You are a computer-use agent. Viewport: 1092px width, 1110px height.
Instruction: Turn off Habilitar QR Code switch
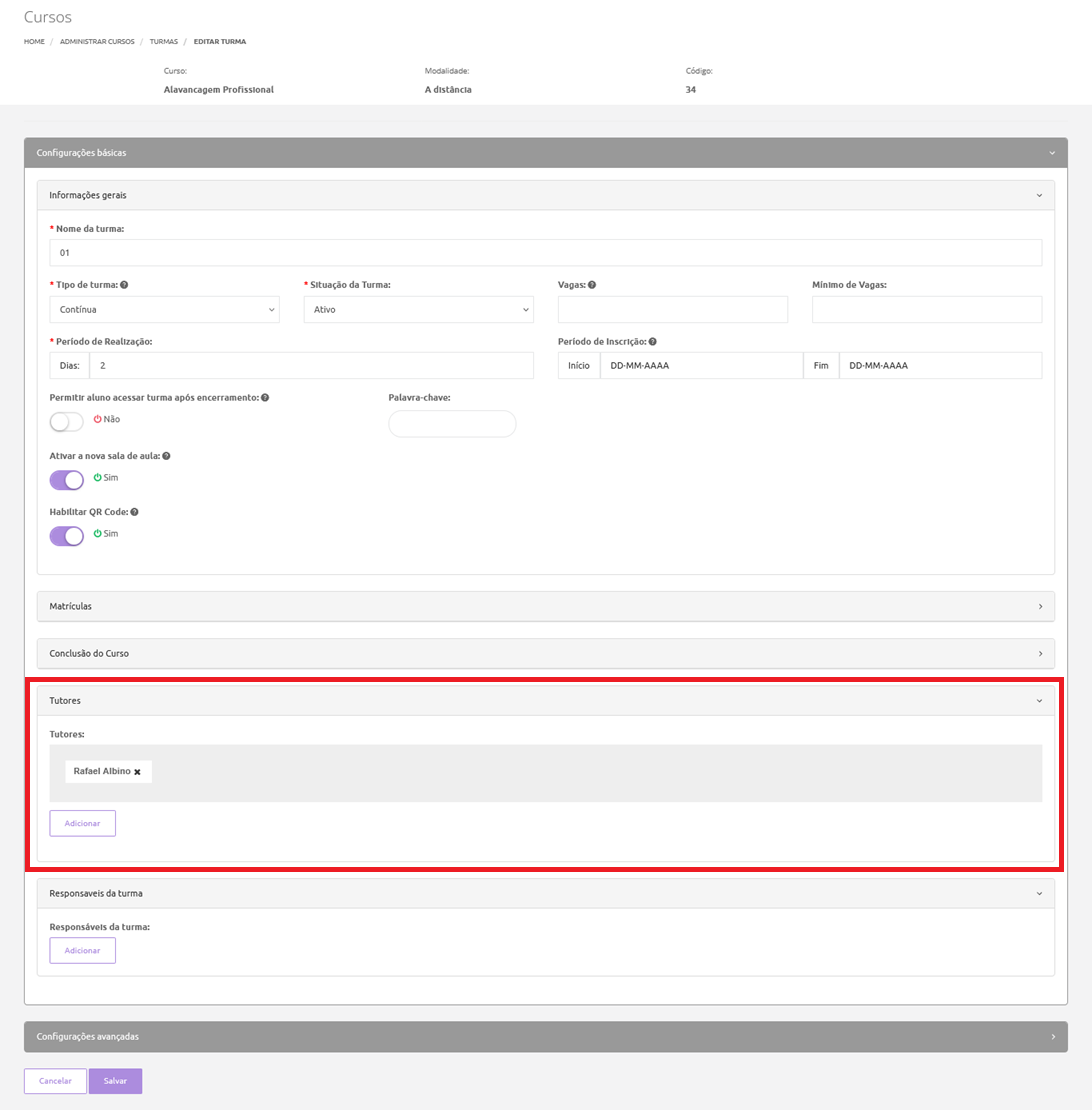67,535
